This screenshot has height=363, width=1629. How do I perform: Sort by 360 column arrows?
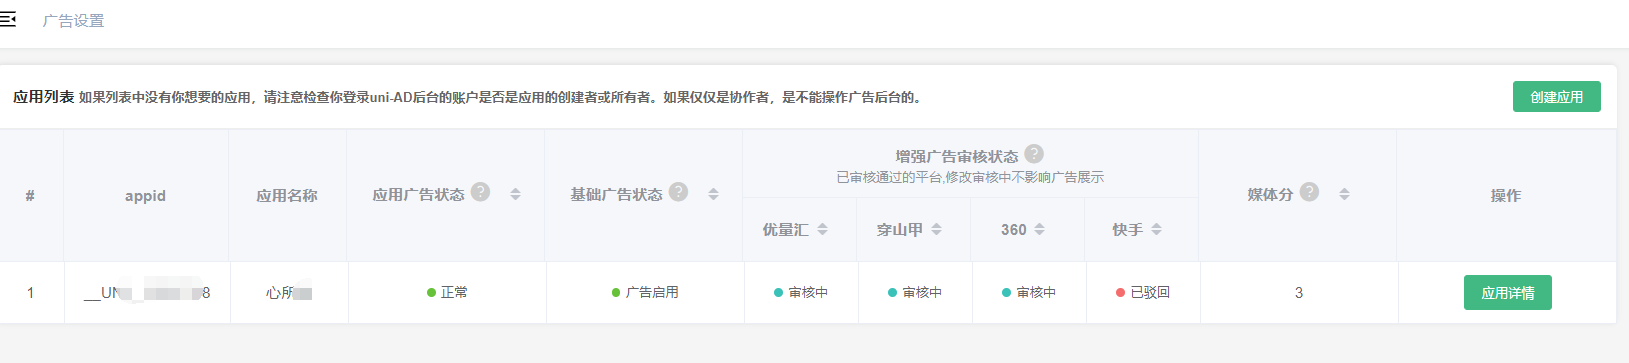[x=1039, y=229]
